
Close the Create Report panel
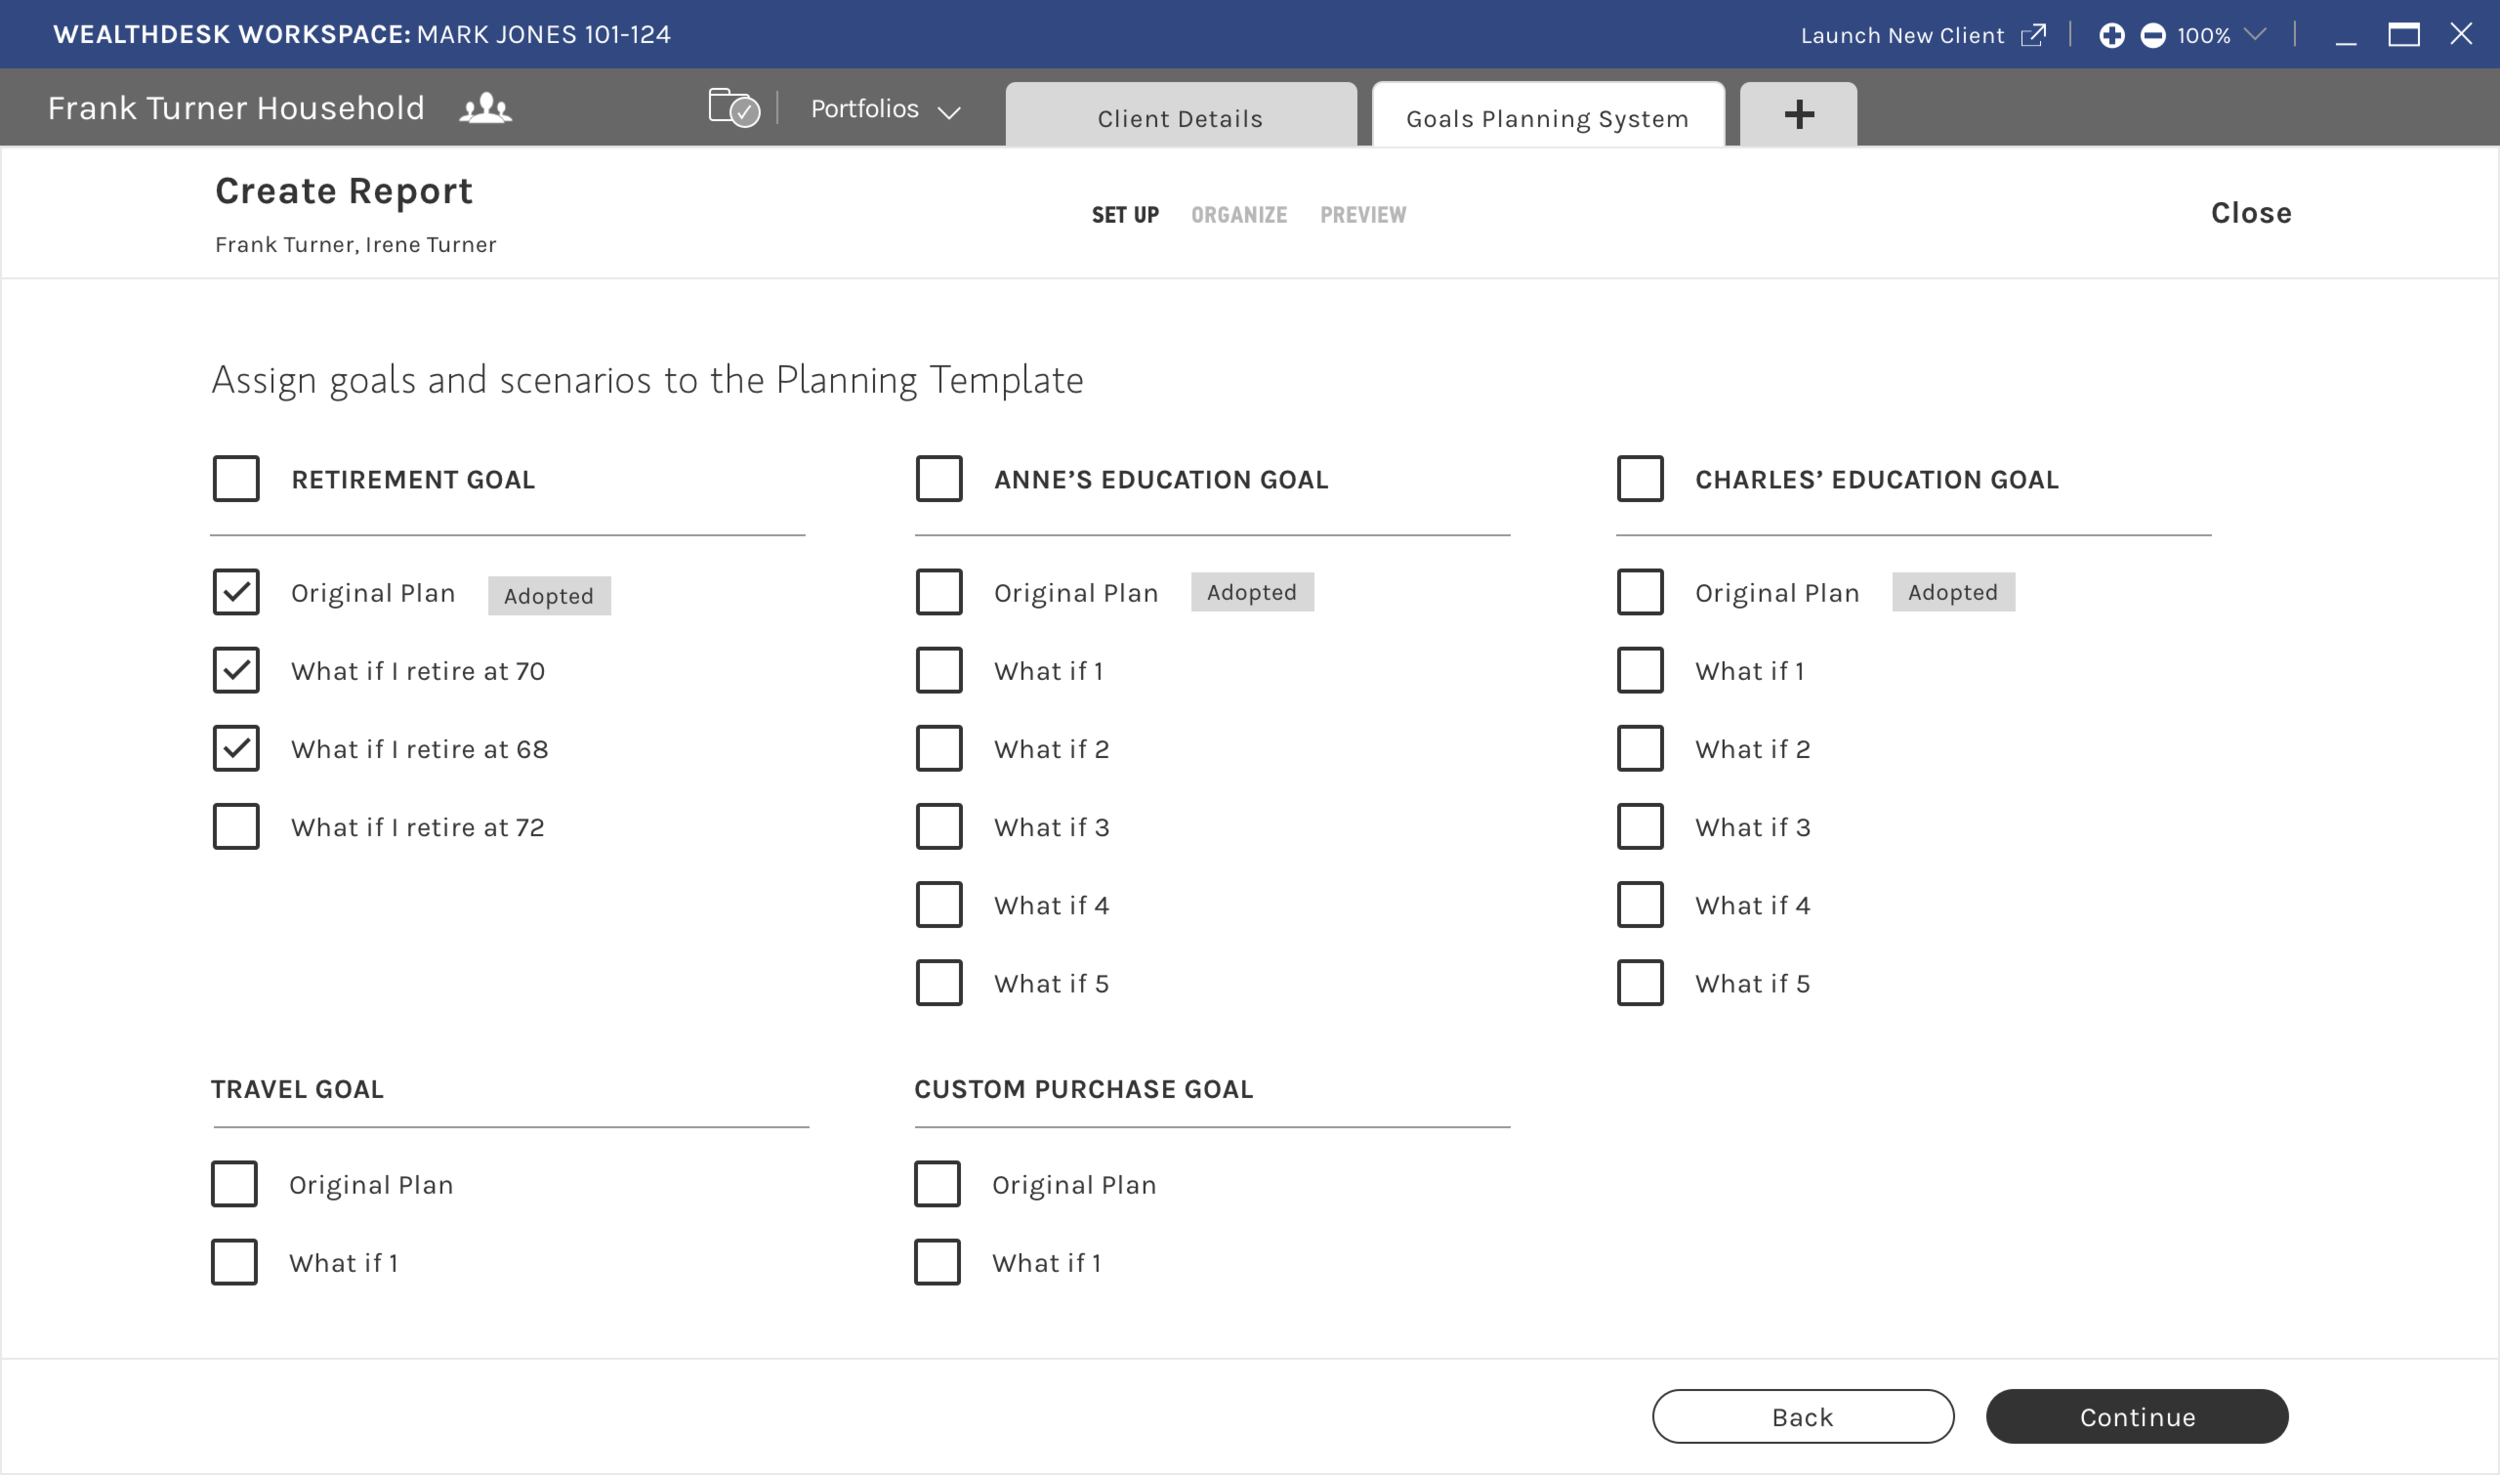pos(2250,213)
